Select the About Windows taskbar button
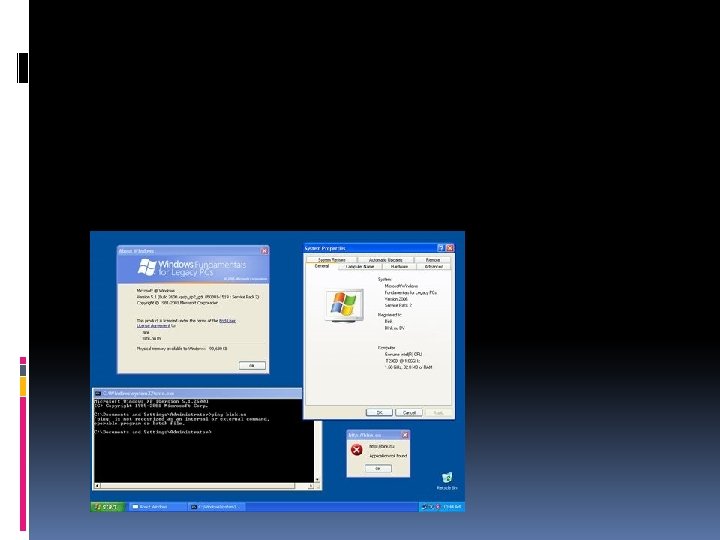Viewport: 720px width, 540px height. 158,507
